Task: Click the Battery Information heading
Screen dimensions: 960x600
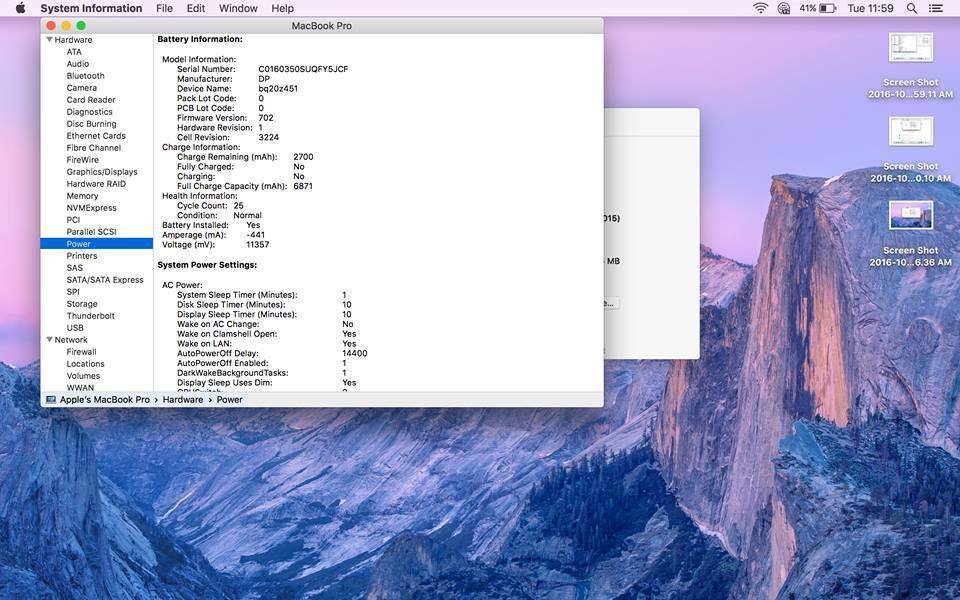Action: click(200, 39)
